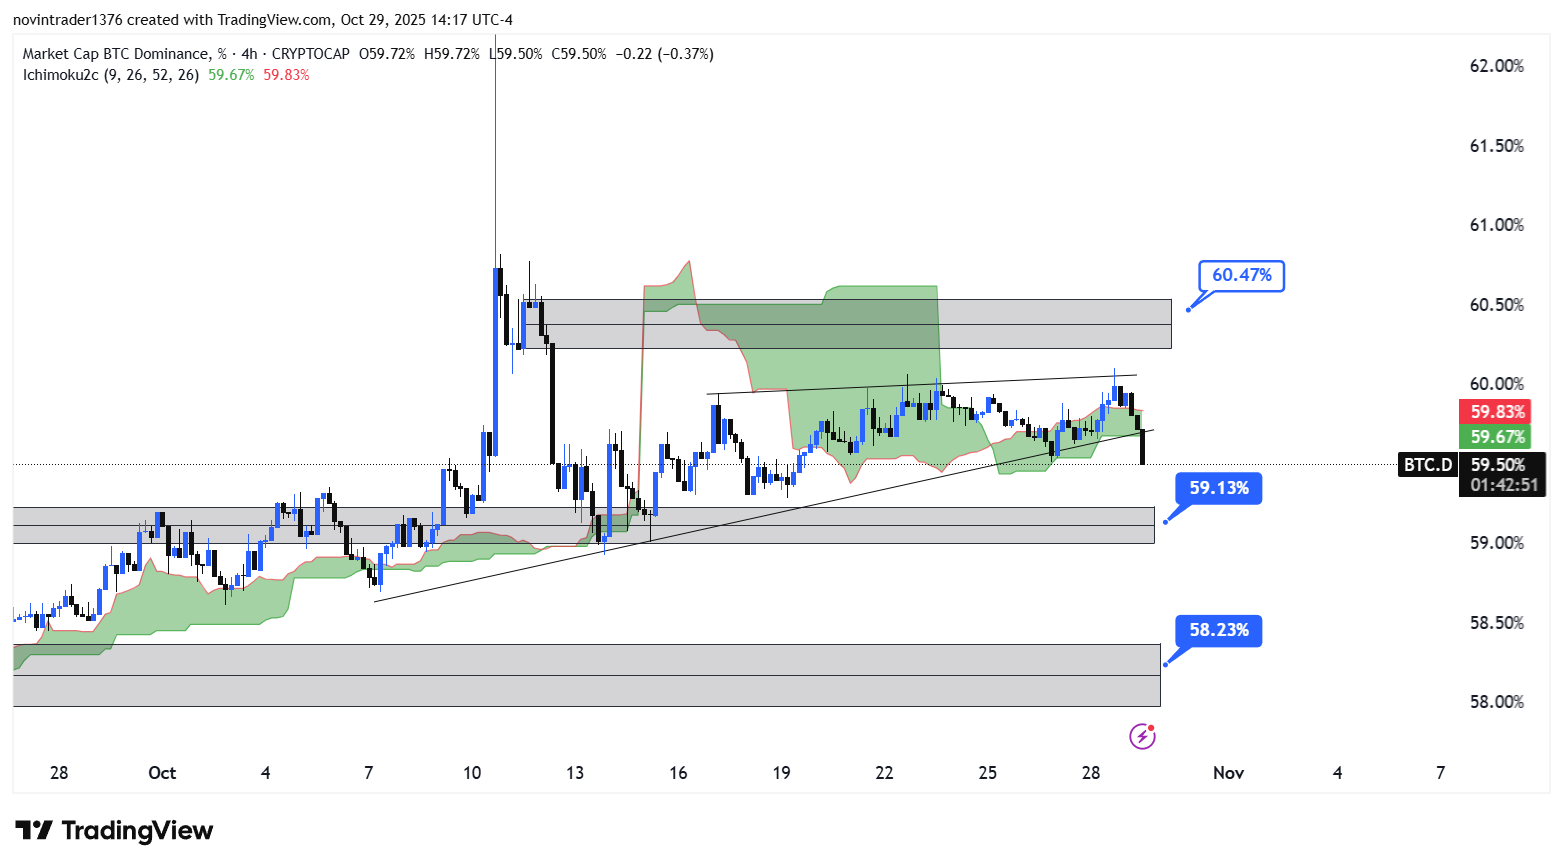Select the blue 58.23% callout label
This screenshot has width=1563, height=868.
coord(1218,630)
